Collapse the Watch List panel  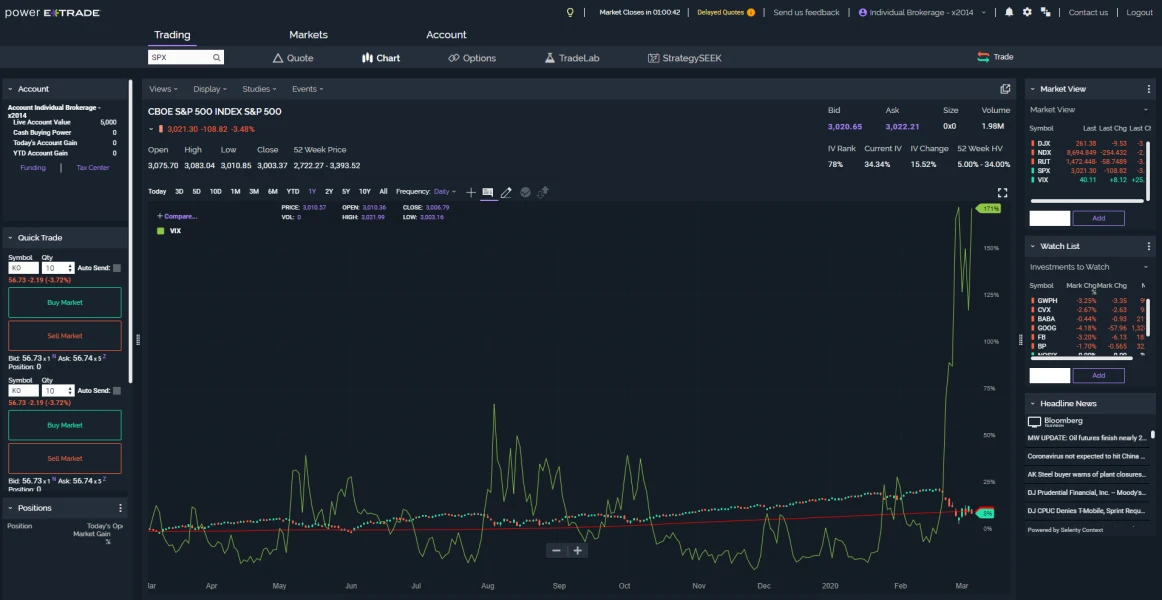coord(1033,246)
